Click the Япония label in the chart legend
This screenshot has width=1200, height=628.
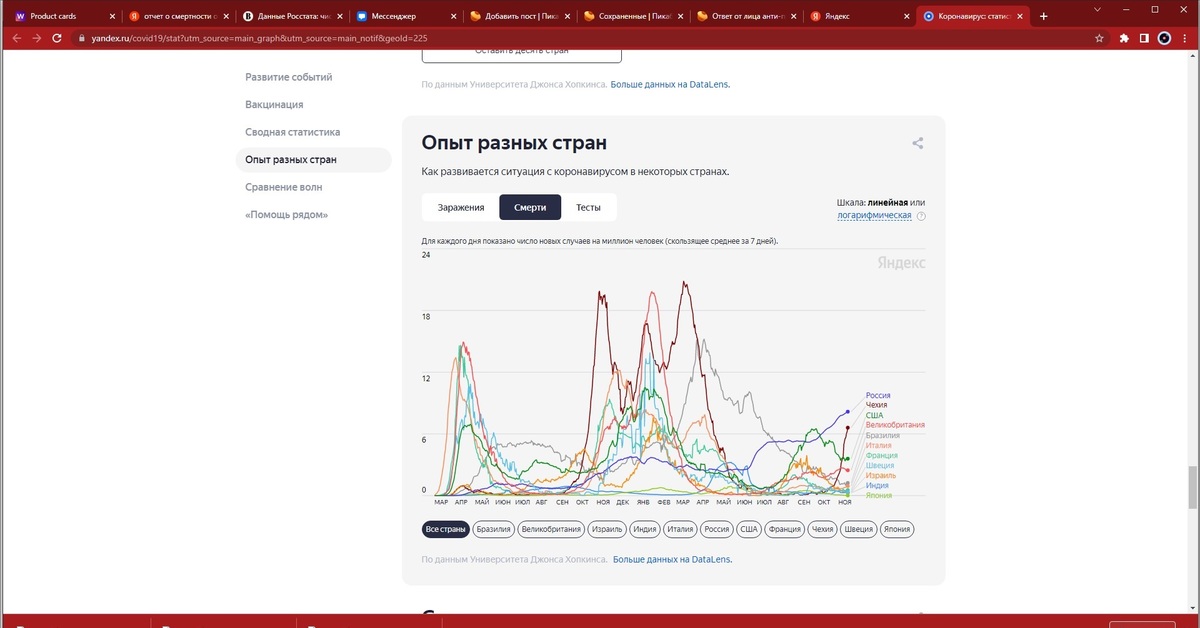879,495
